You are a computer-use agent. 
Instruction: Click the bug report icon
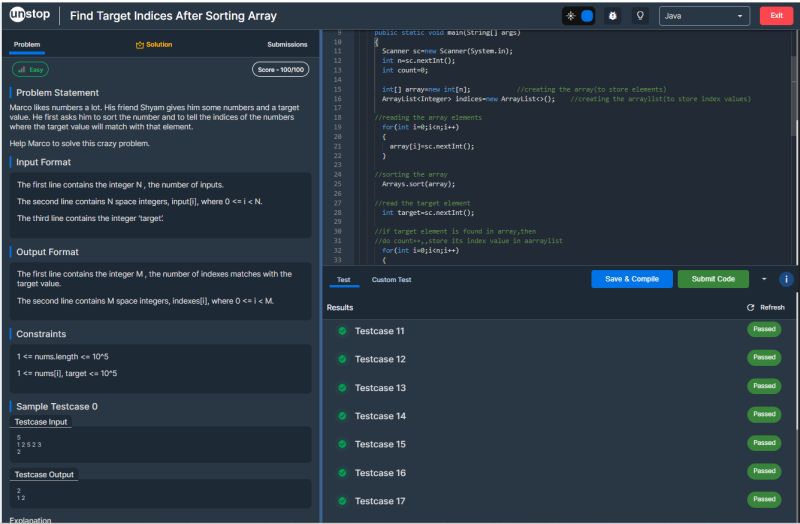pos(614,16)
